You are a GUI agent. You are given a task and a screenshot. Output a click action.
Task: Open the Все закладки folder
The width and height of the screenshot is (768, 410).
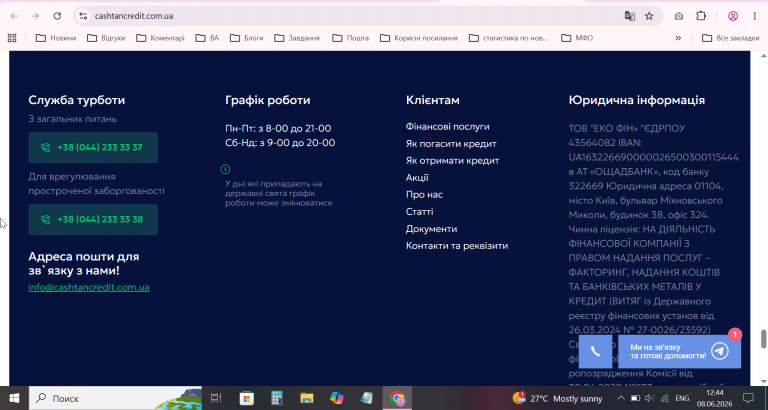pyautogui.click(x=731, y=38)
